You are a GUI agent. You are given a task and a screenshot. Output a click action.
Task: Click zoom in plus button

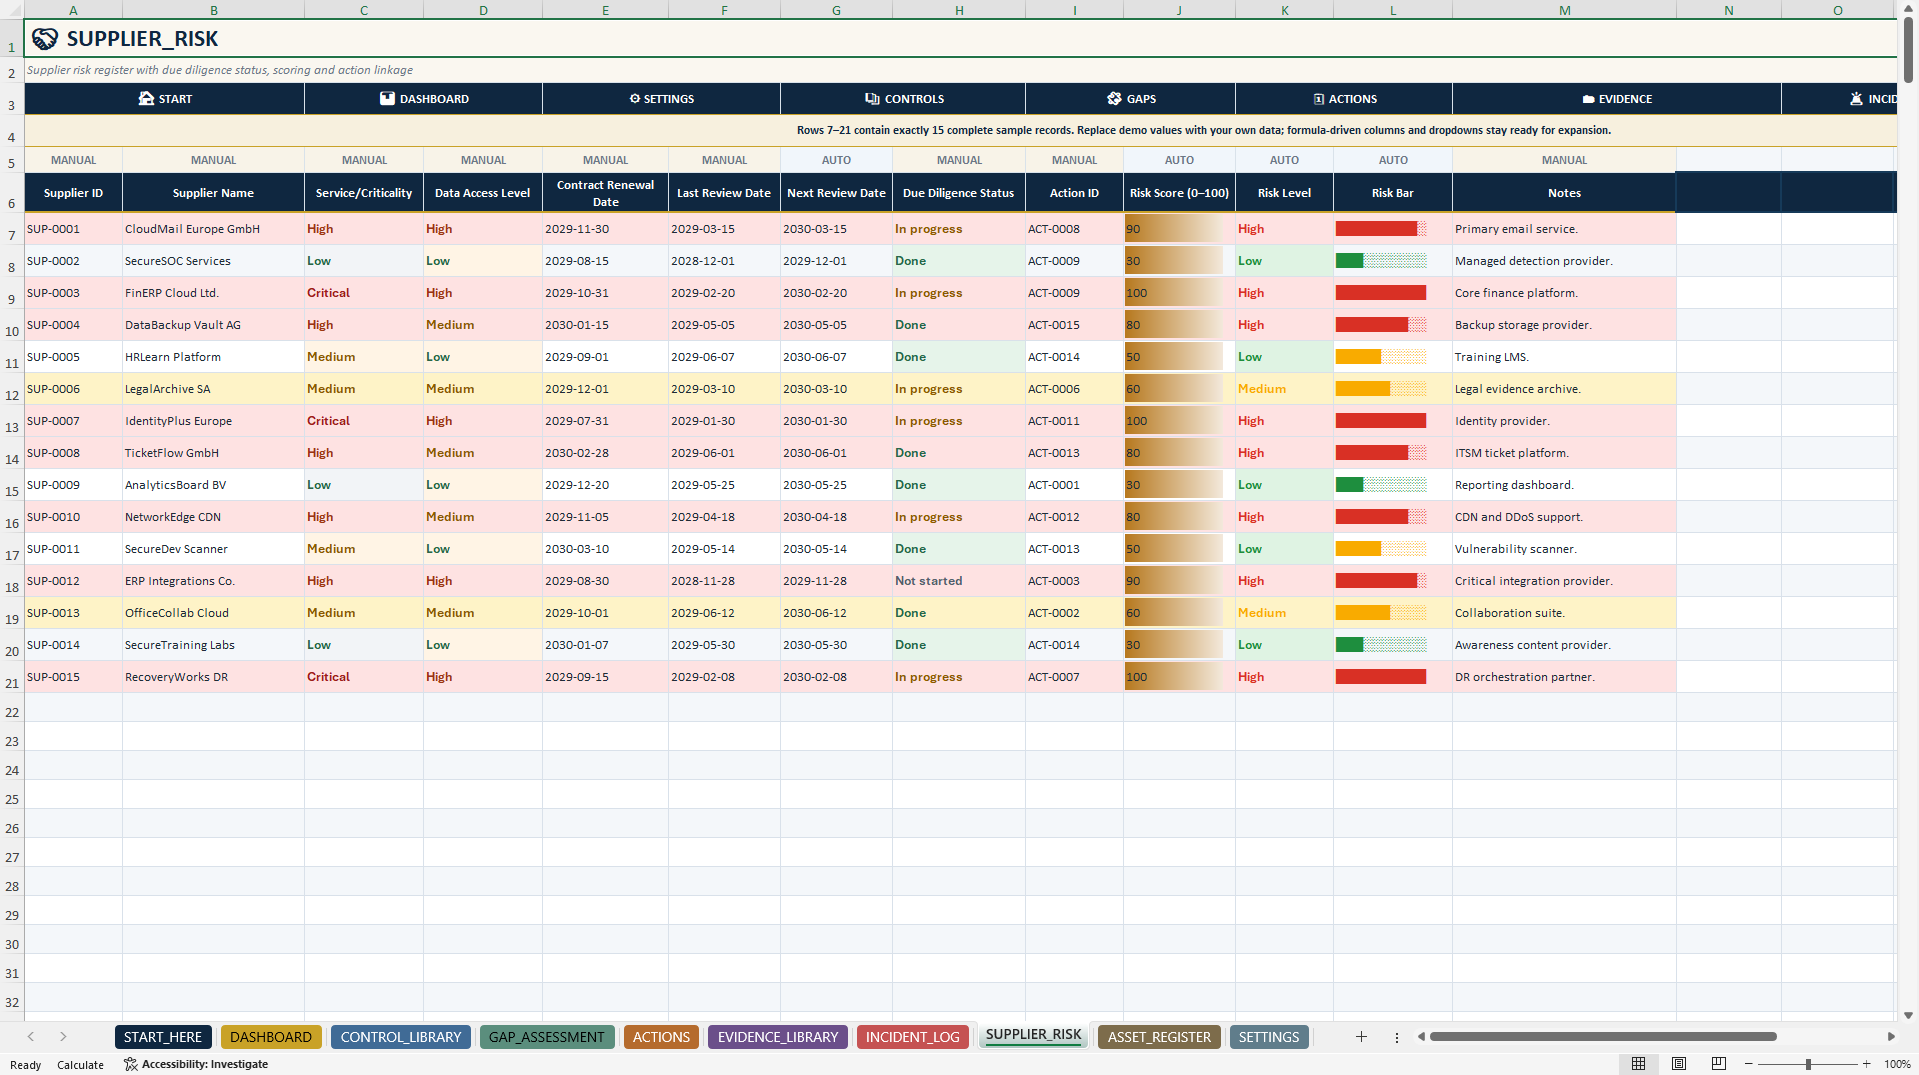[x=1866, y=1064]
